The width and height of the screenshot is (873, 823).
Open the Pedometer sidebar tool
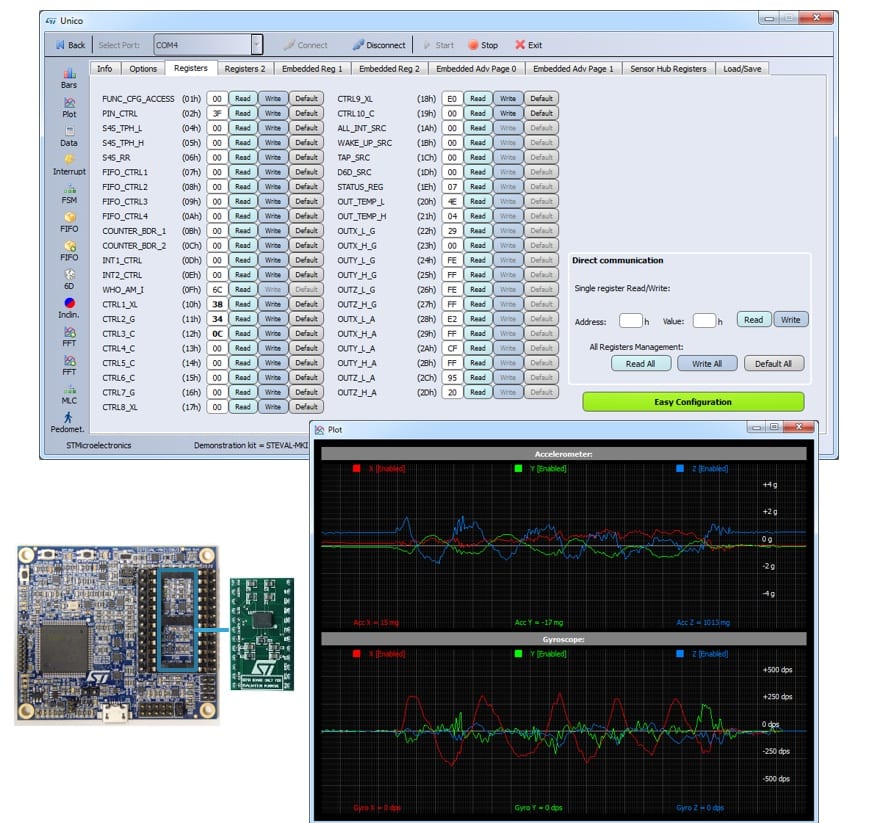pyautogui.click(x=69, y=422)
